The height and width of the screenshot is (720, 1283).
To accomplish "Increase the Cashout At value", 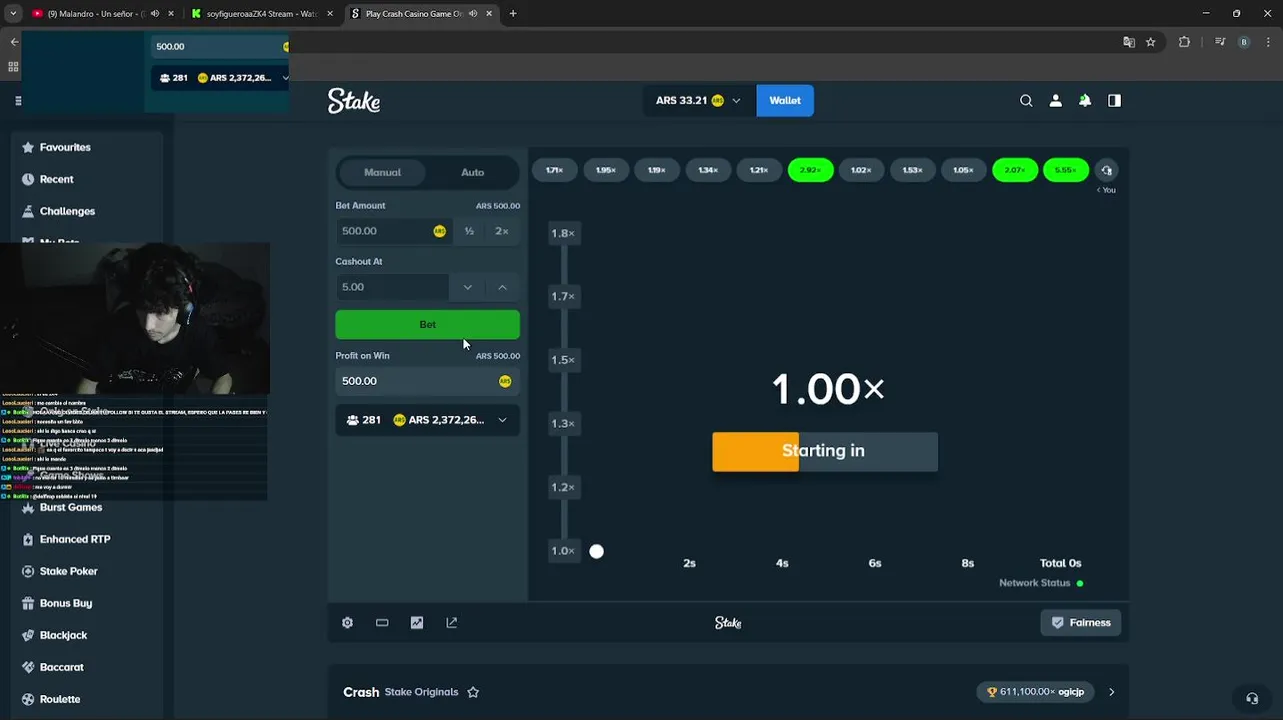I will (x=502, y=287).
